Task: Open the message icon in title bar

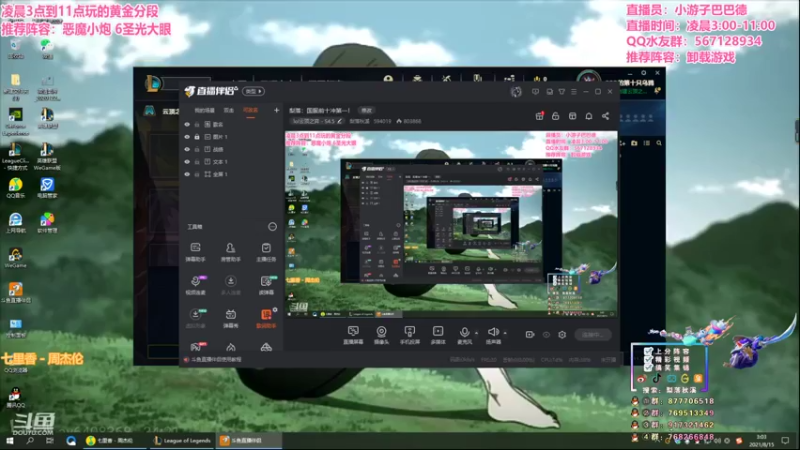Action: coord(535,92)
